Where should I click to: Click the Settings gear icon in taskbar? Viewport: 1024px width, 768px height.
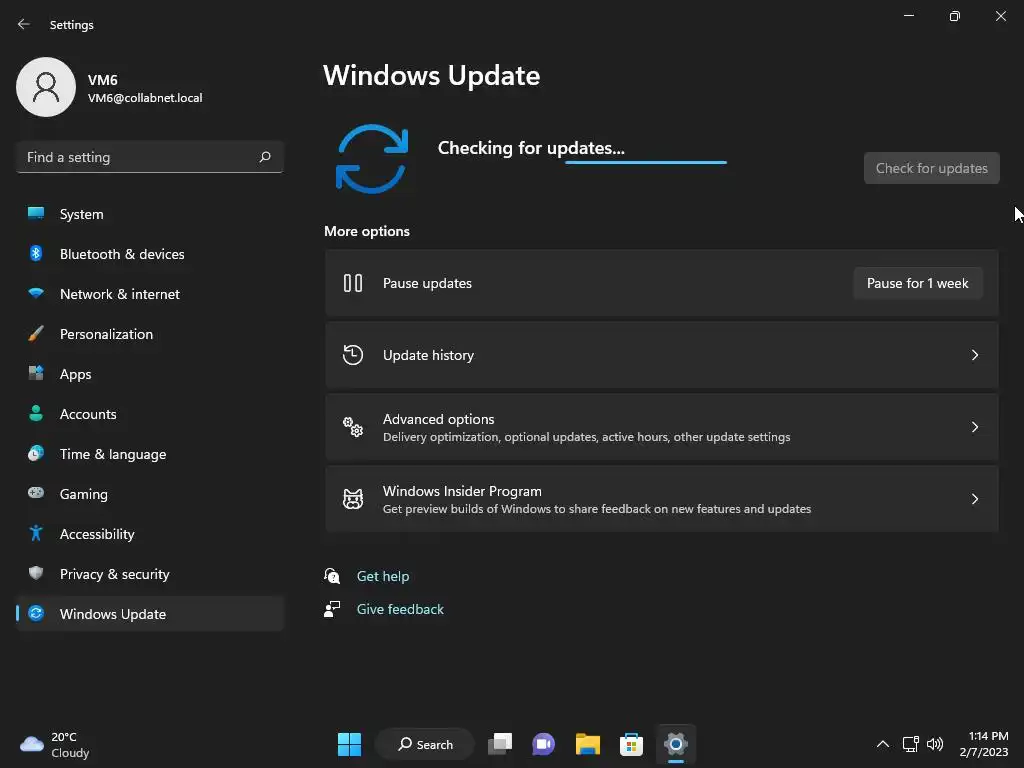(x=675, y=744)
